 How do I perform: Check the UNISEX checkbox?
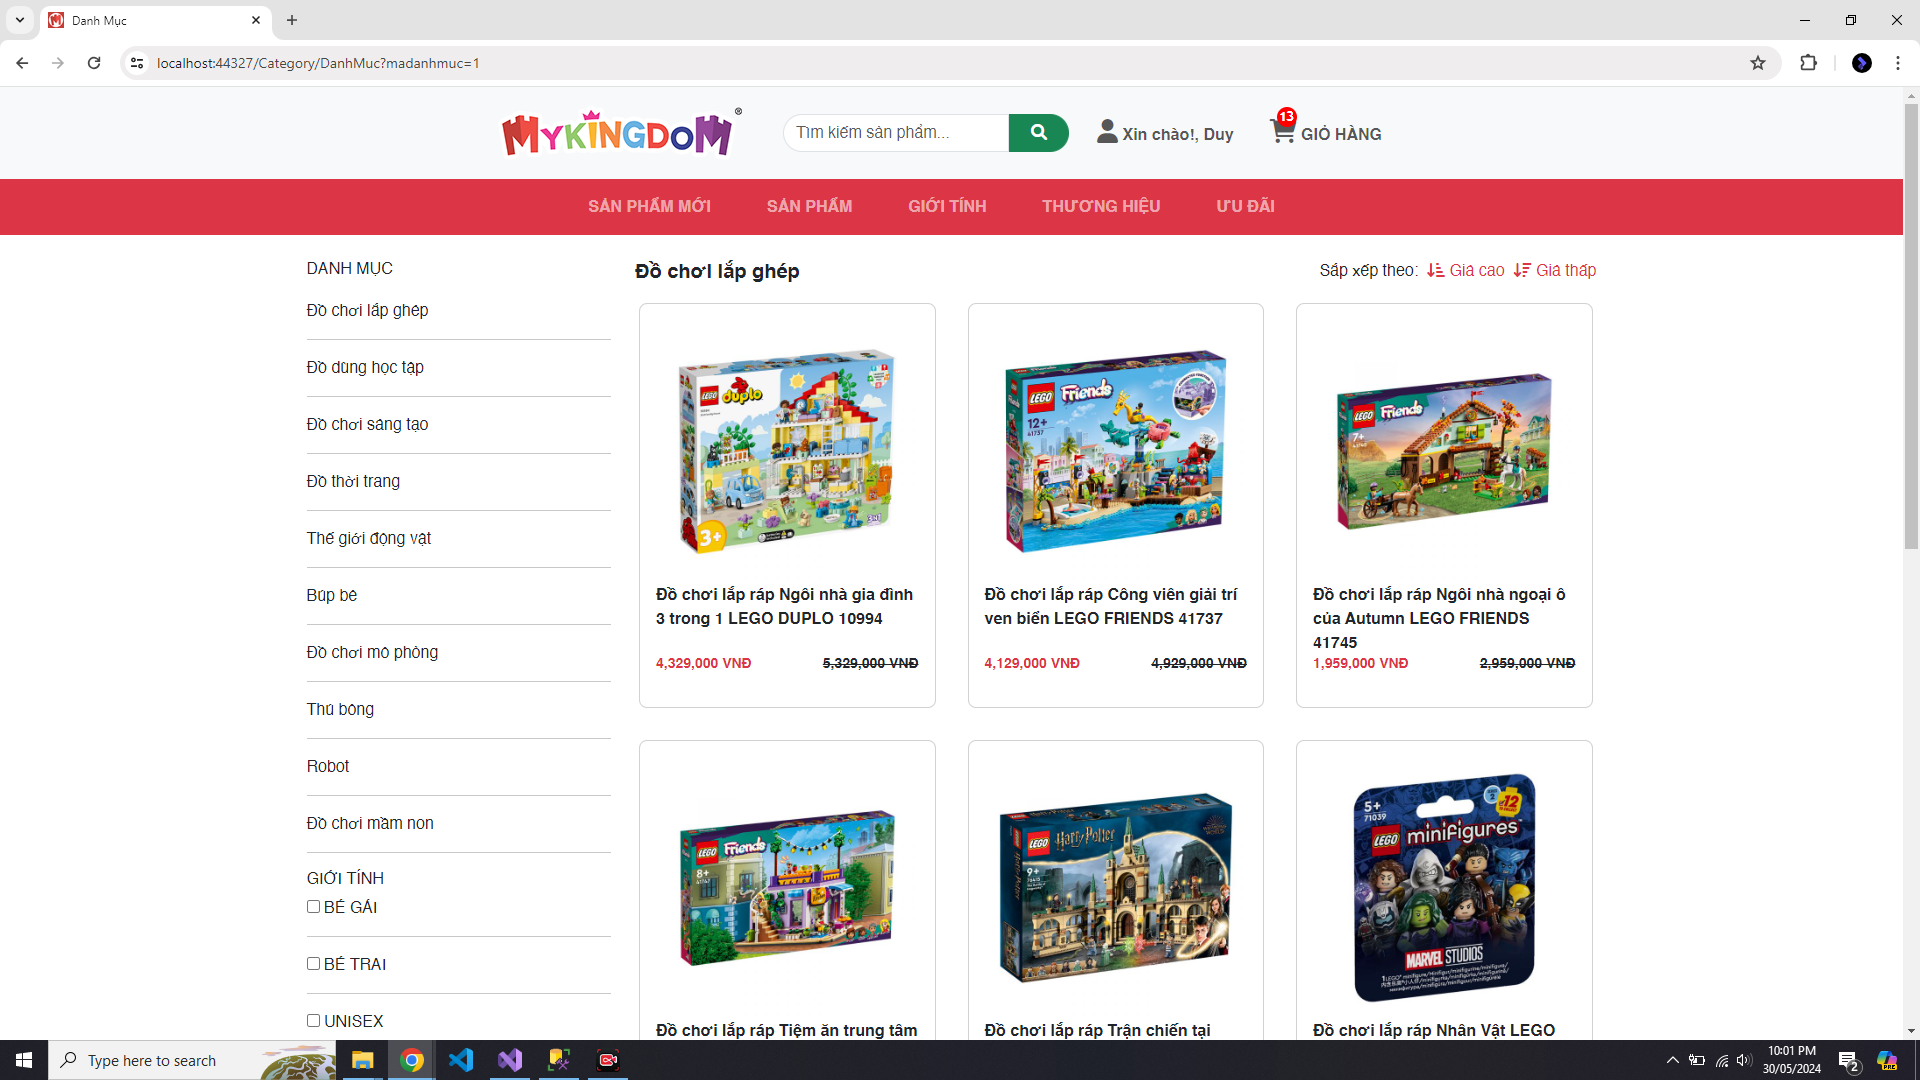coord(313,1021)
